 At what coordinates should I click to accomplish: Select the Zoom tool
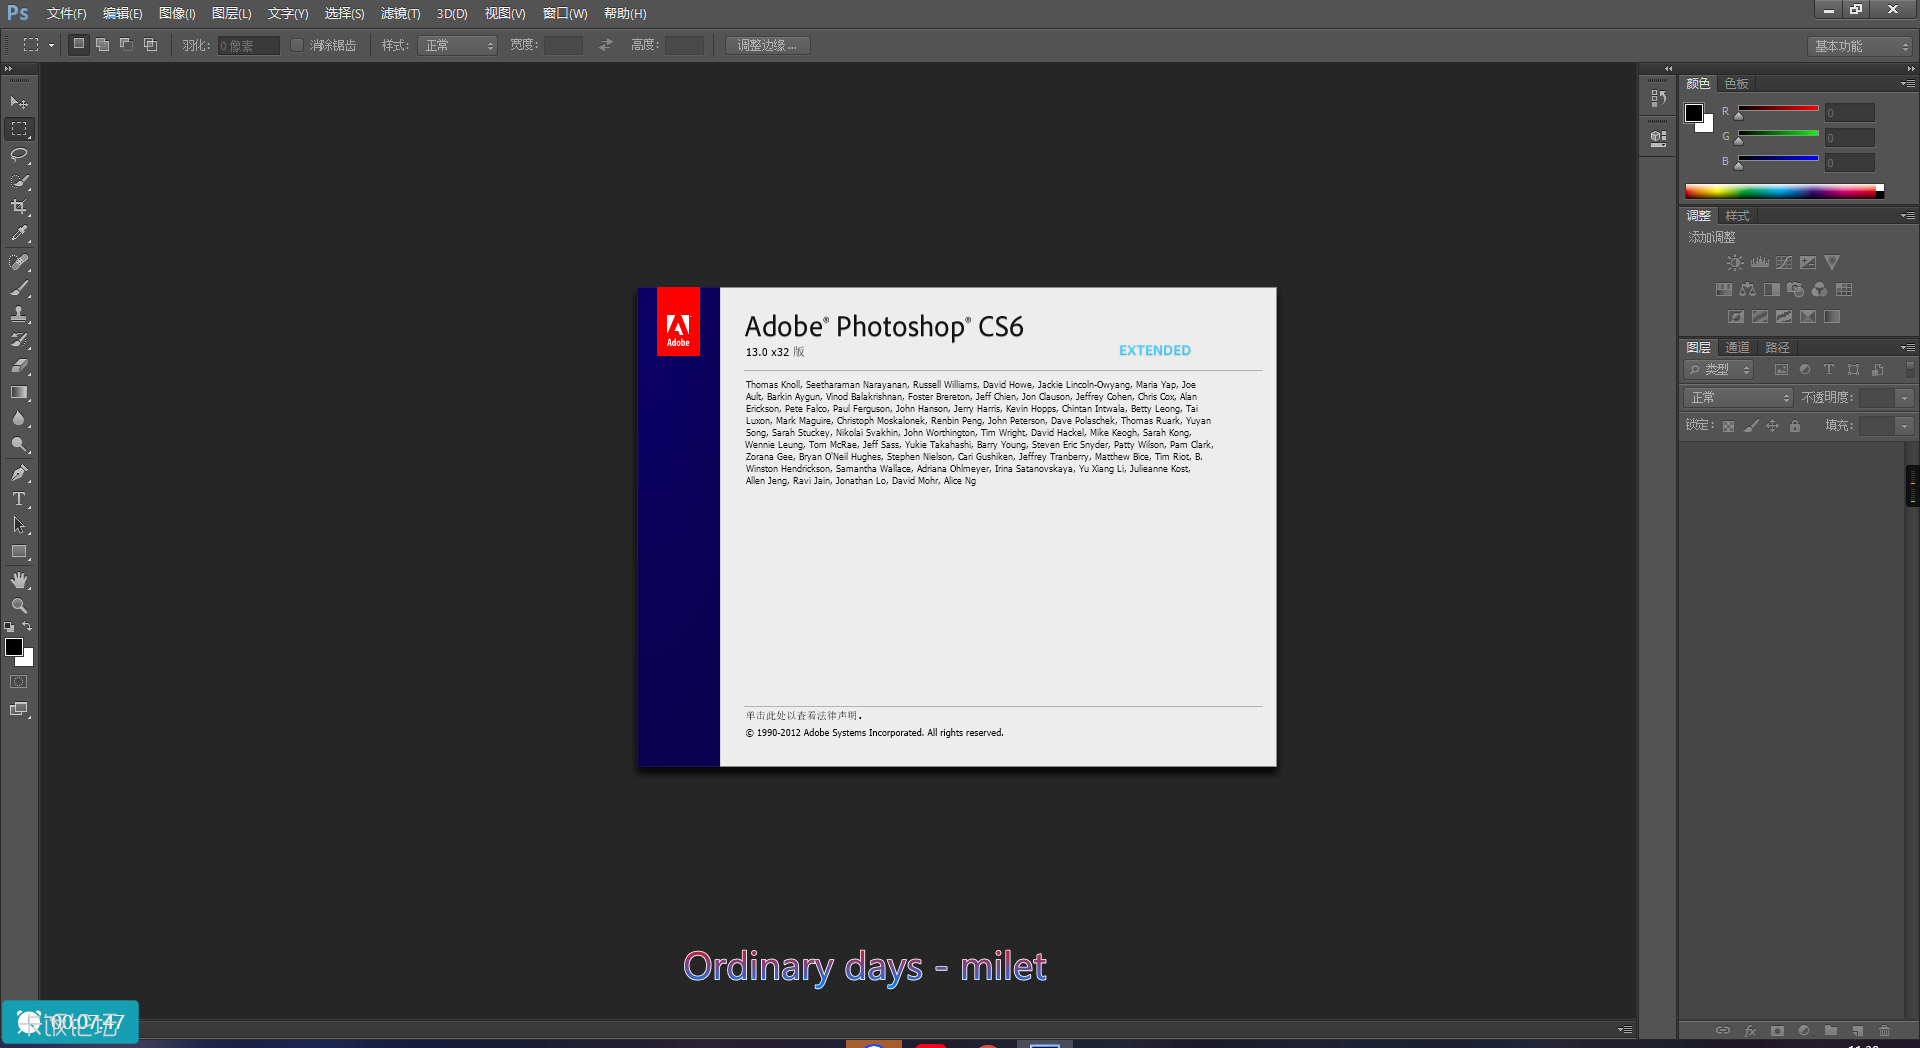point(19,606)
